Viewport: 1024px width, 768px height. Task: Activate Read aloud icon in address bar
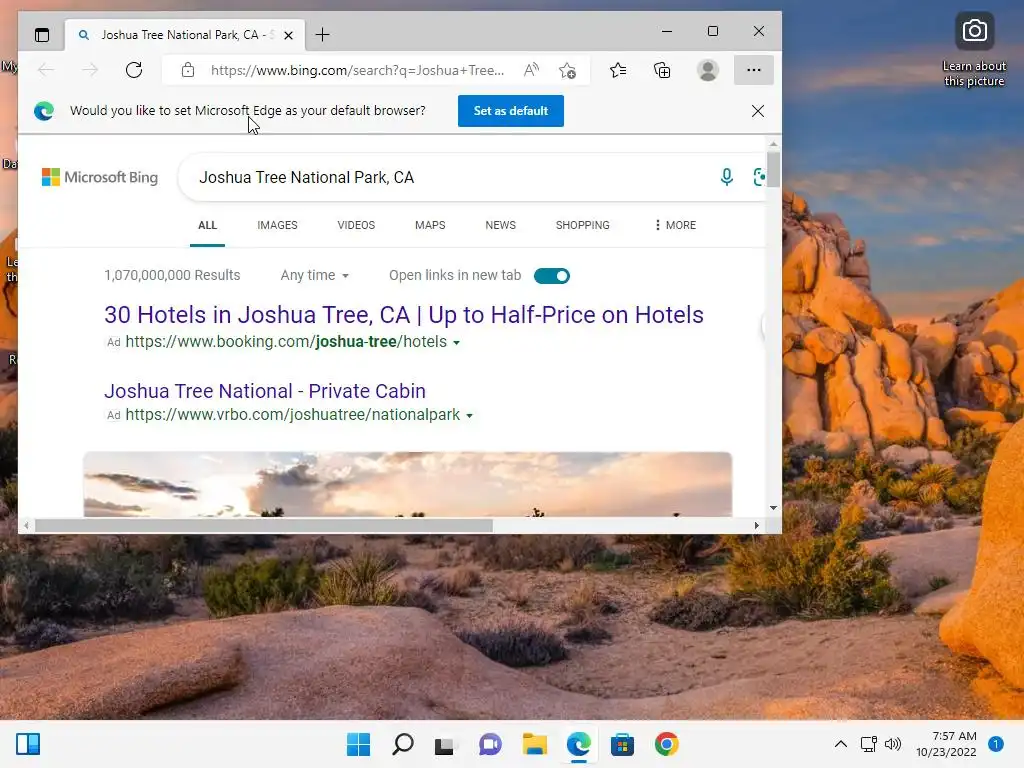click(x=532, y=70)
